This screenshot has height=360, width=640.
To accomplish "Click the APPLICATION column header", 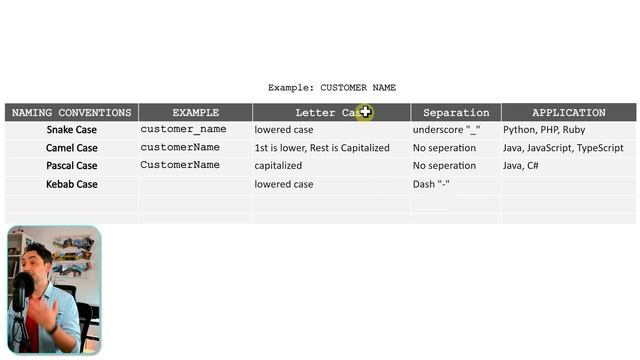I will click(569, 113).
